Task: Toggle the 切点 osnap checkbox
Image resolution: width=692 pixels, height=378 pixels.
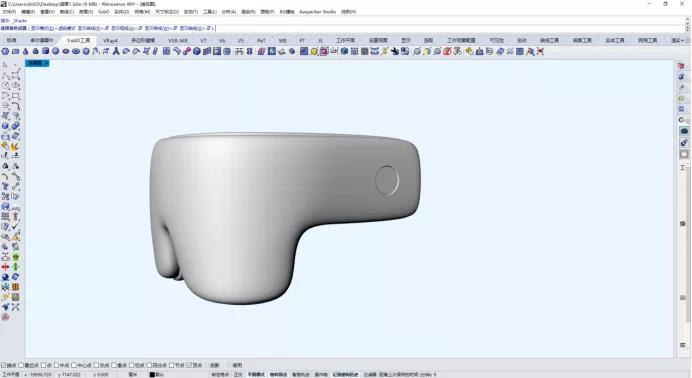Action: coord(131,365)
